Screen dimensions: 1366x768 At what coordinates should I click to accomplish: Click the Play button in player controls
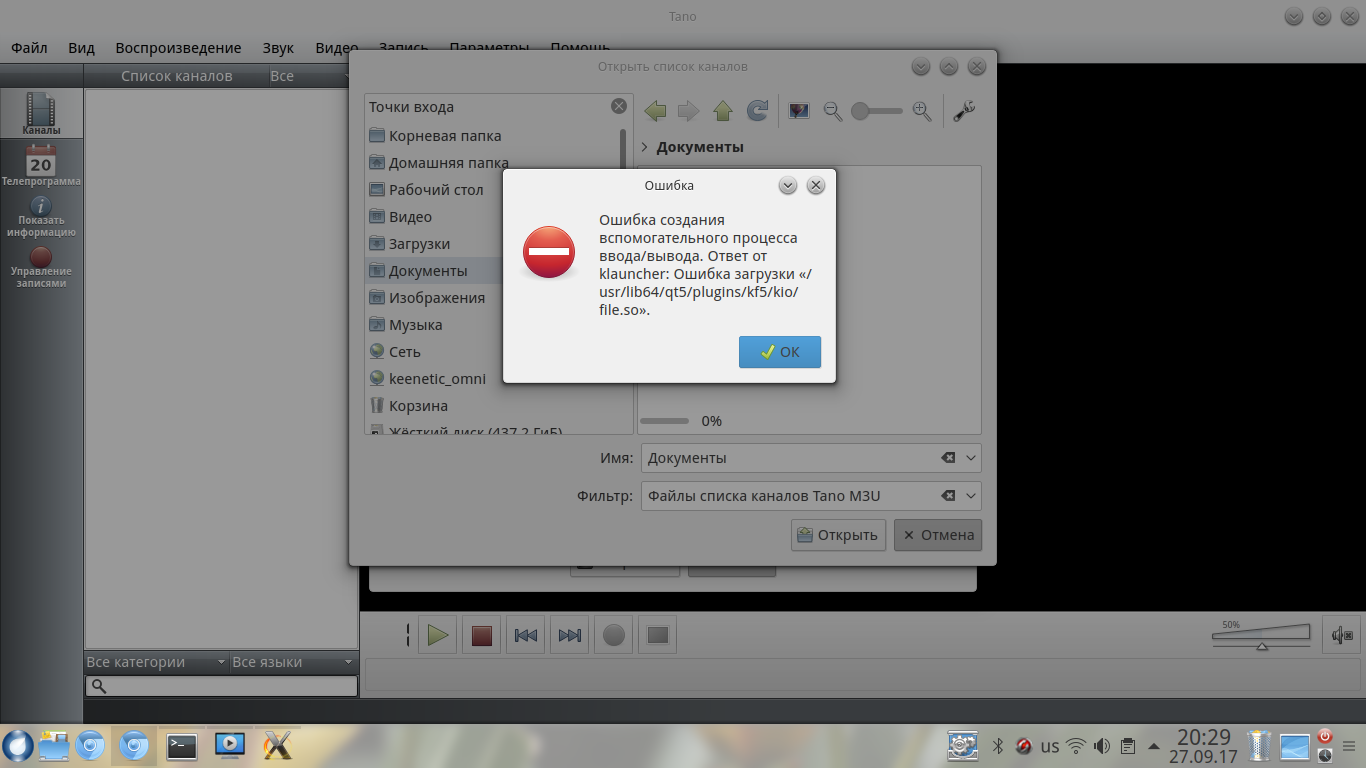(x=437, y=635)
